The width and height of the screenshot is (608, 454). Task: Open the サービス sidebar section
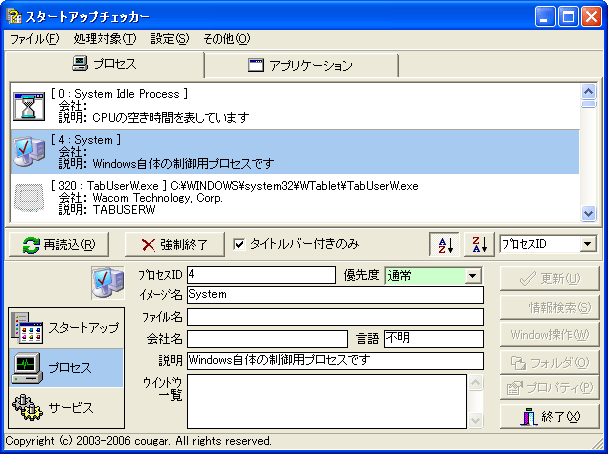pos(67,407)
